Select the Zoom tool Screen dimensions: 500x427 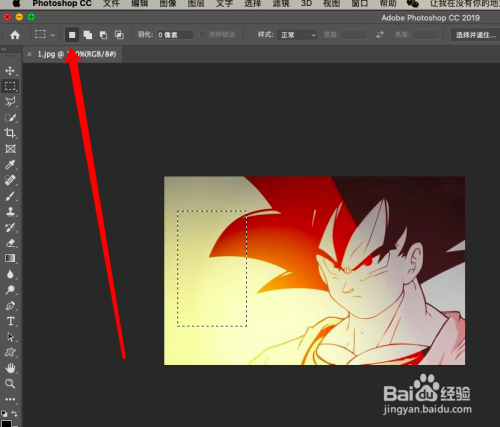pyautogui.click(x=10, y=384)
